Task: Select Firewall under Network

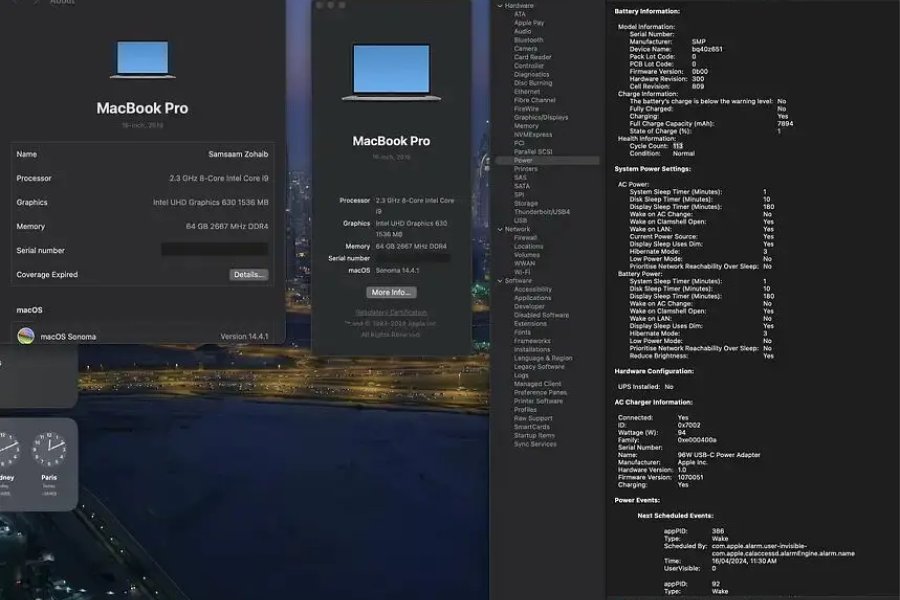Action: (x=525, y=238)
